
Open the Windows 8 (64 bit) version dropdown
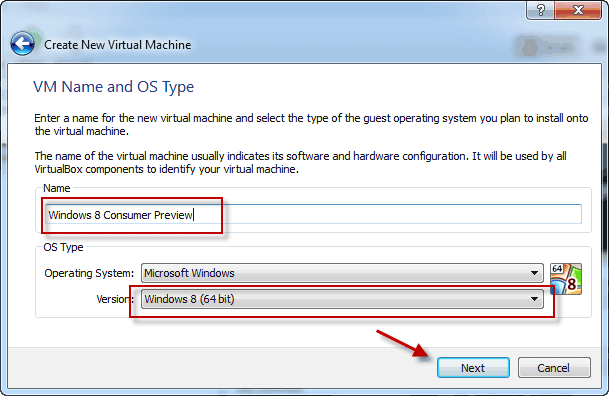[x=342, y=299]
